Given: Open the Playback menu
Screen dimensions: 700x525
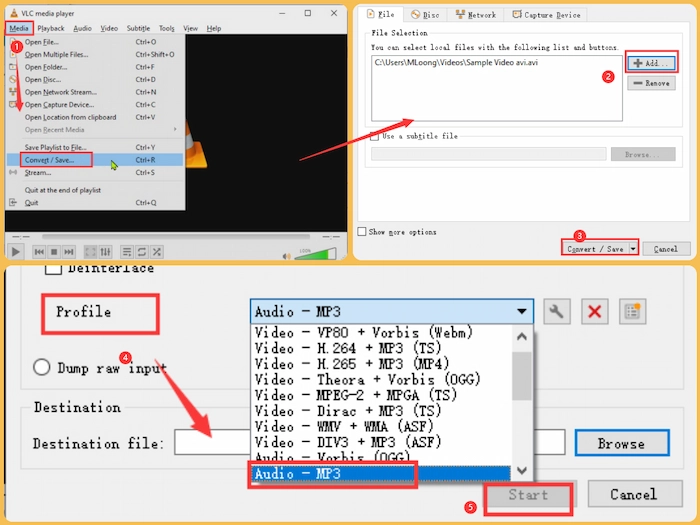Looking at the screenshot, I should [51, 28].
